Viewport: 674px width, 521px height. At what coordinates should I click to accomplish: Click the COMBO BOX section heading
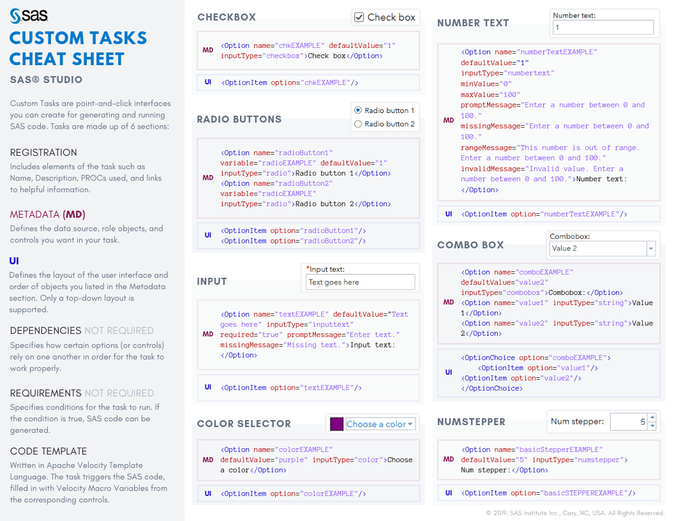pyautogui.click(x=470, y=245)
